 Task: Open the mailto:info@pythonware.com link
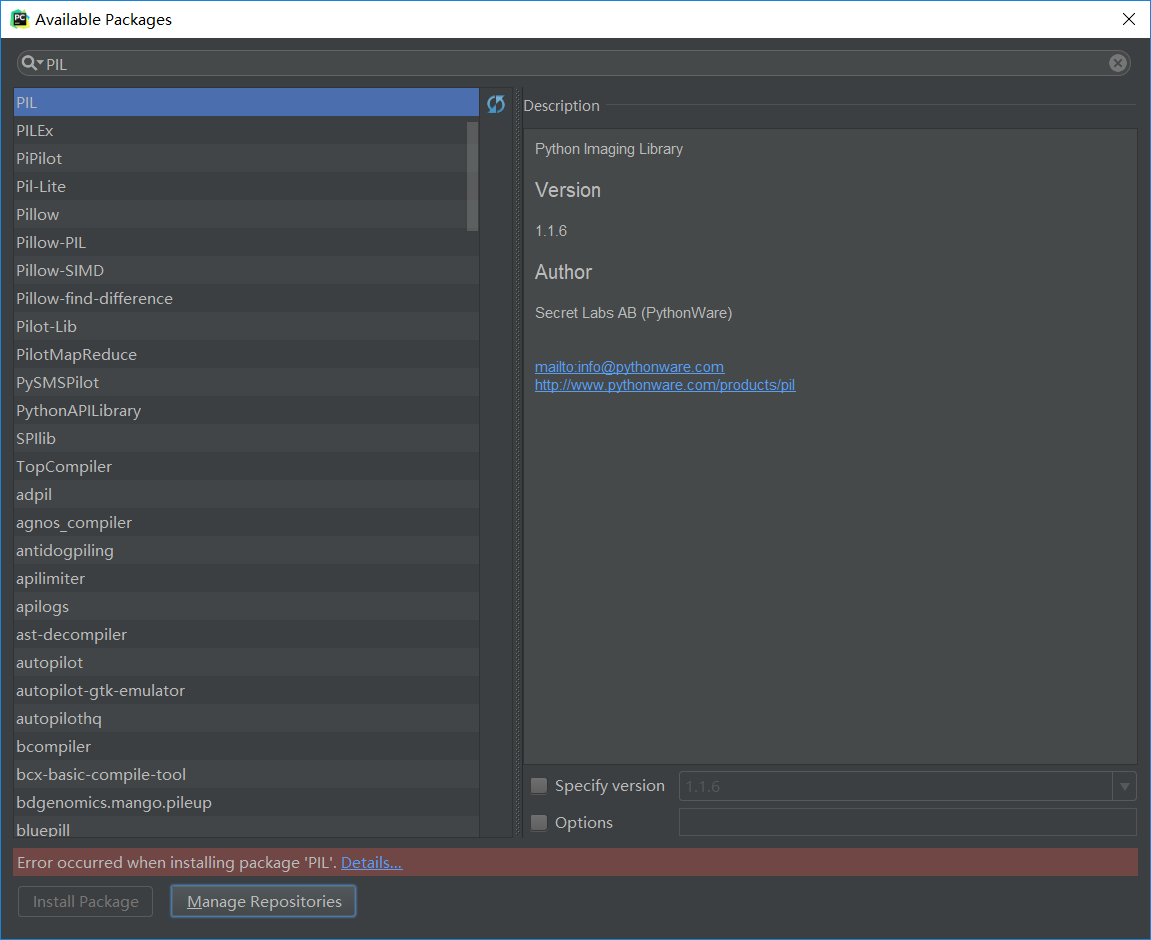629,367
